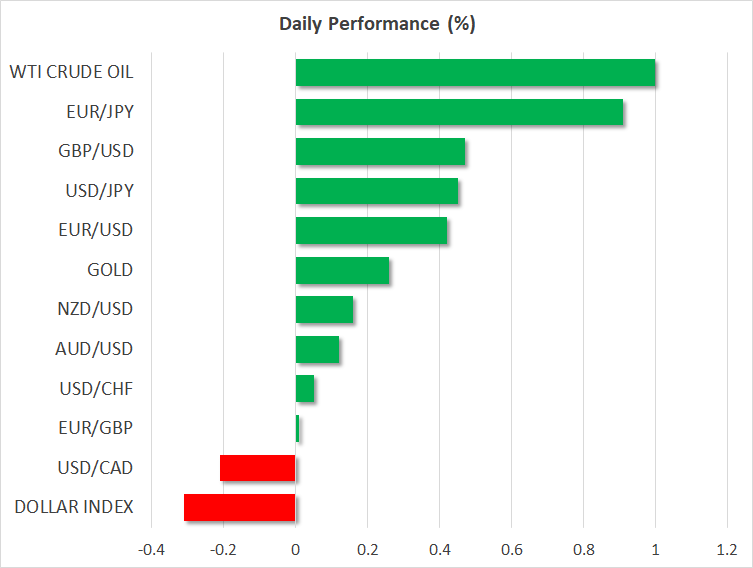The height and width of the screenshot is (568, 753).
Task: Click the 1.2 x-axis tick label
Action: (727, 550)
